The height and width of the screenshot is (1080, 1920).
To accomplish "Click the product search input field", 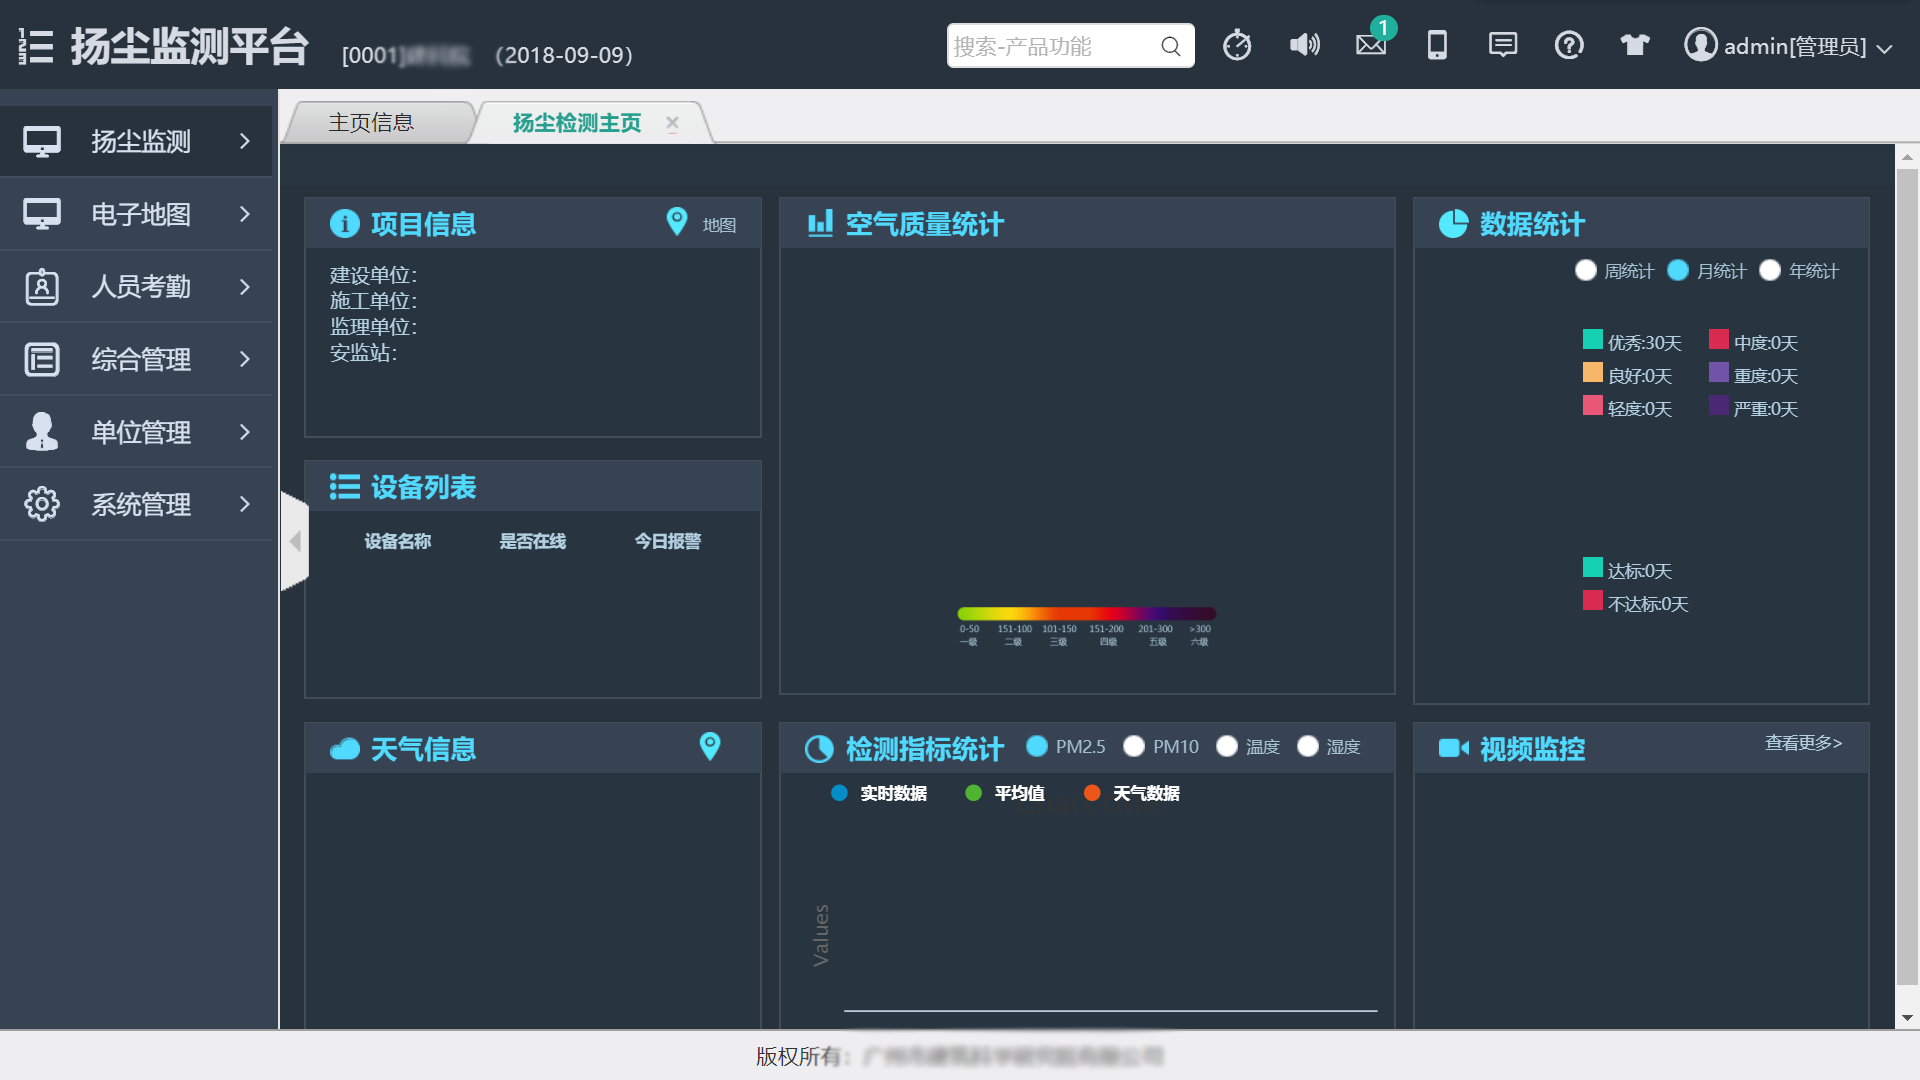I will 1050,46.
